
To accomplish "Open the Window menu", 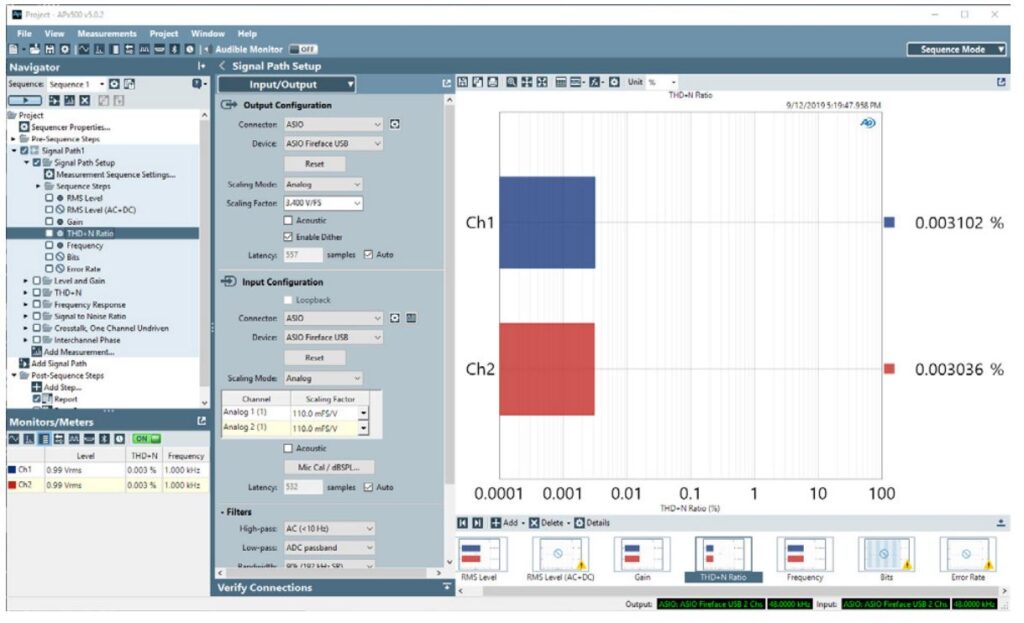I will [208, 33].
